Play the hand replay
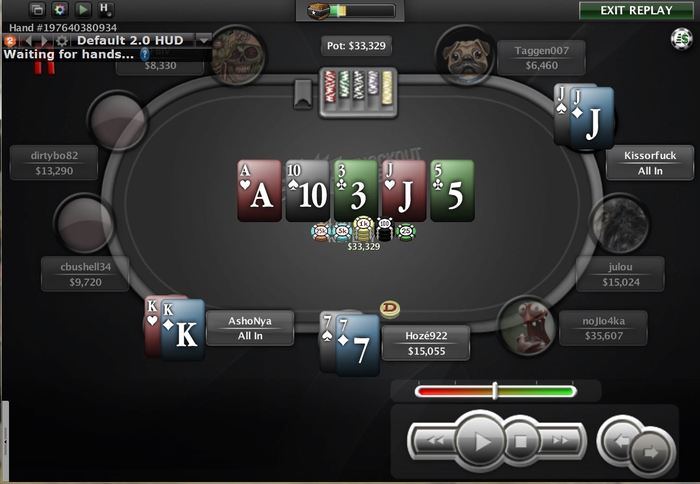 [481, 441]
